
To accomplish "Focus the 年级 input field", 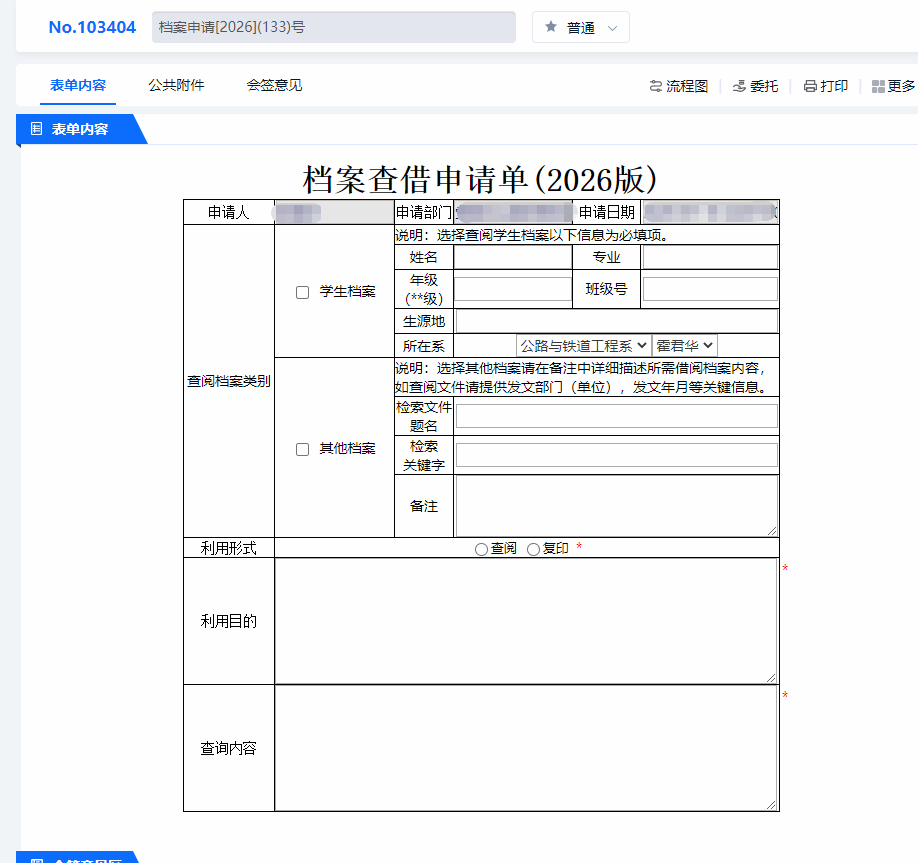I will pyautogui.click(x=513, y=289).
